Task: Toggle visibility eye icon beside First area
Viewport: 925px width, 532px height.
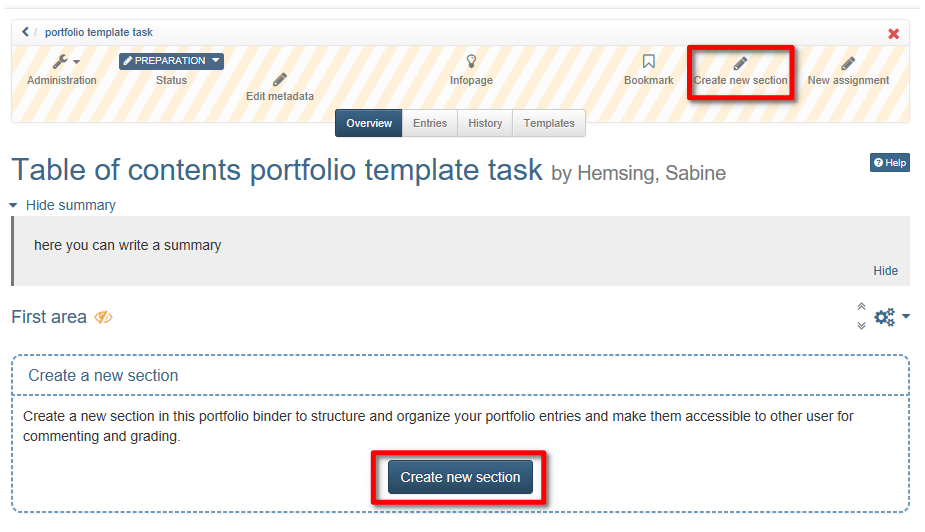Action: tap(103, 317)
